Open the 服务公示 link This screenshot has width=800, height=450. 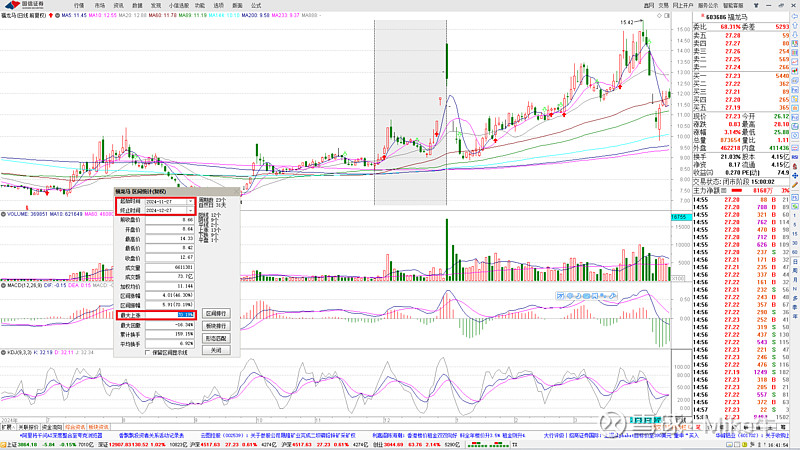coord(708,5)
